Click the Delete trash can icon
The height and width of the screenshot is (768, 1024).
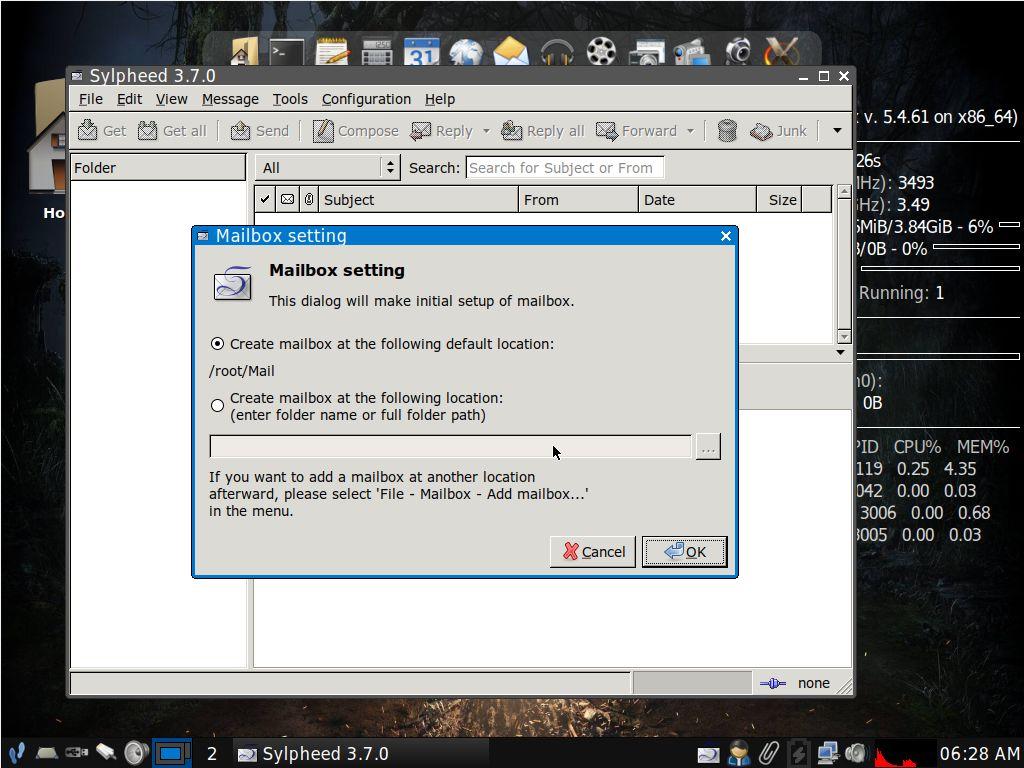point(727,131)
